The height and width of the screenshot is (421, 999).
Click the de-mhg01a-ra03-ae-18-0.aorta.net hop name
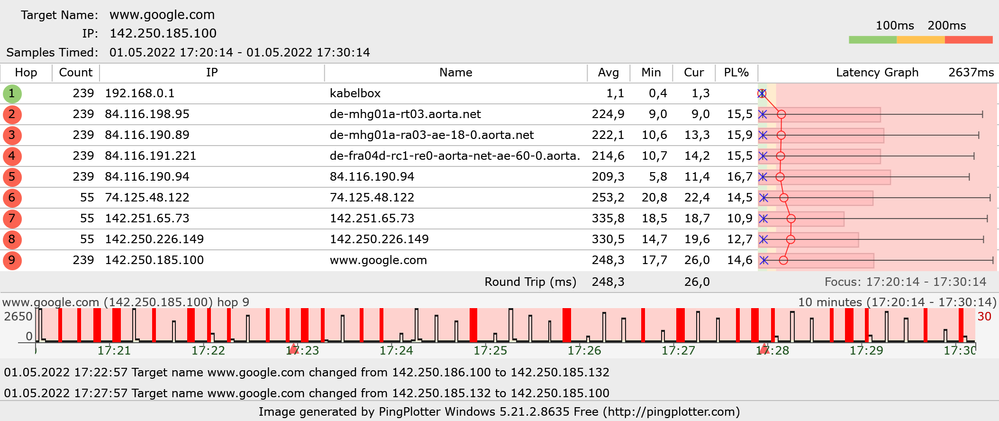431,135
